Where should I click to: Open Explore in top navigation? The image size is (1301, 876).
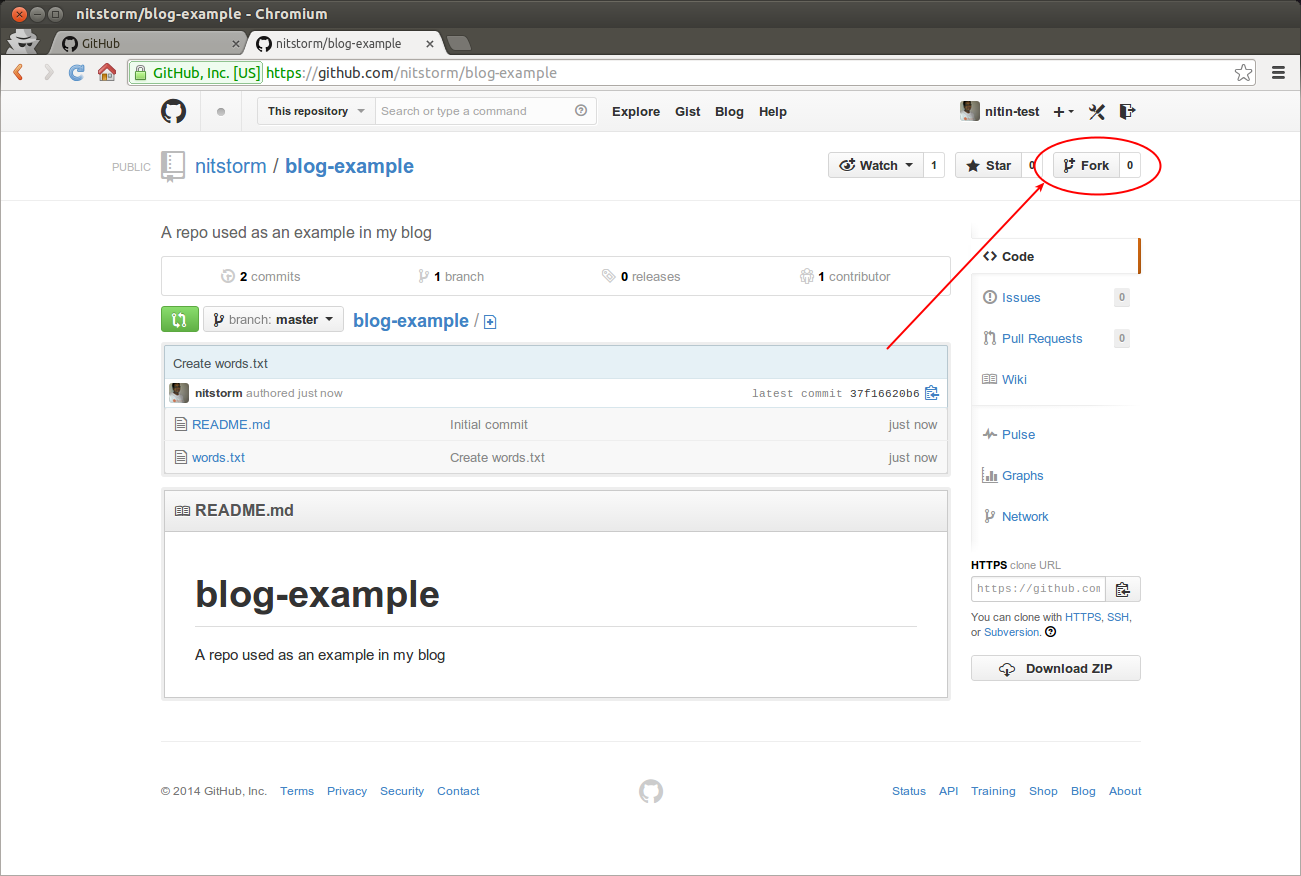coord(636,112)
